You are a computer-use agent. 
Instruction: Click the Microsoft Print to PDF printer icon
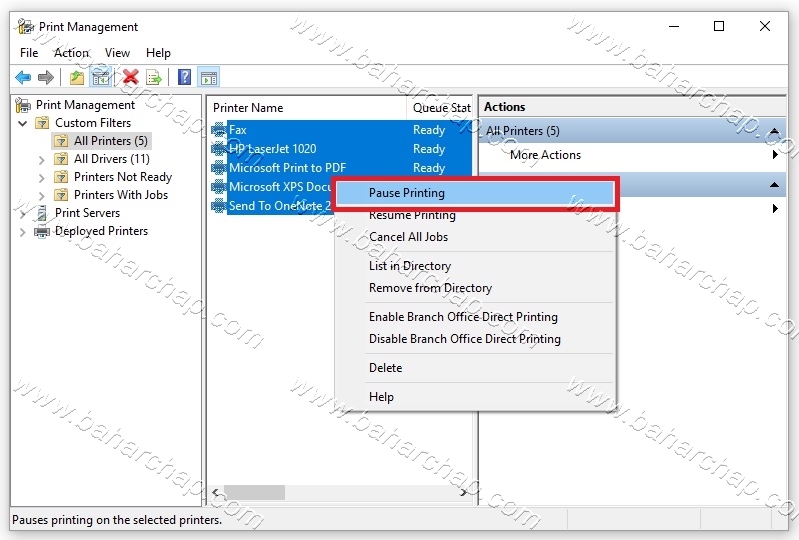click(219, 168)
